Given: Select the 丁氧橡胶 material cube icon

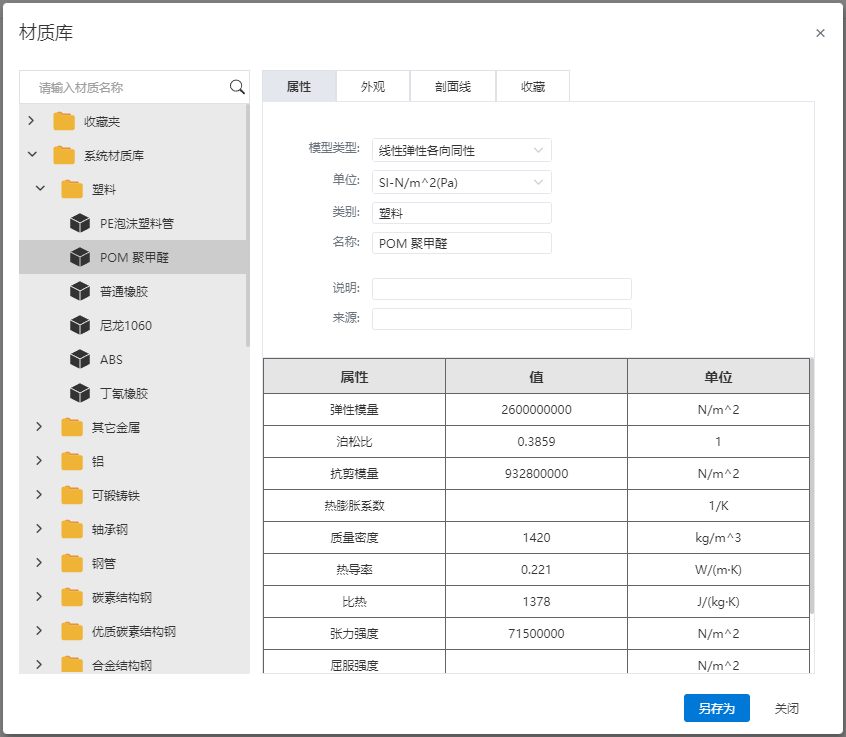Looking at the screenshot, I should pos(80,393).
